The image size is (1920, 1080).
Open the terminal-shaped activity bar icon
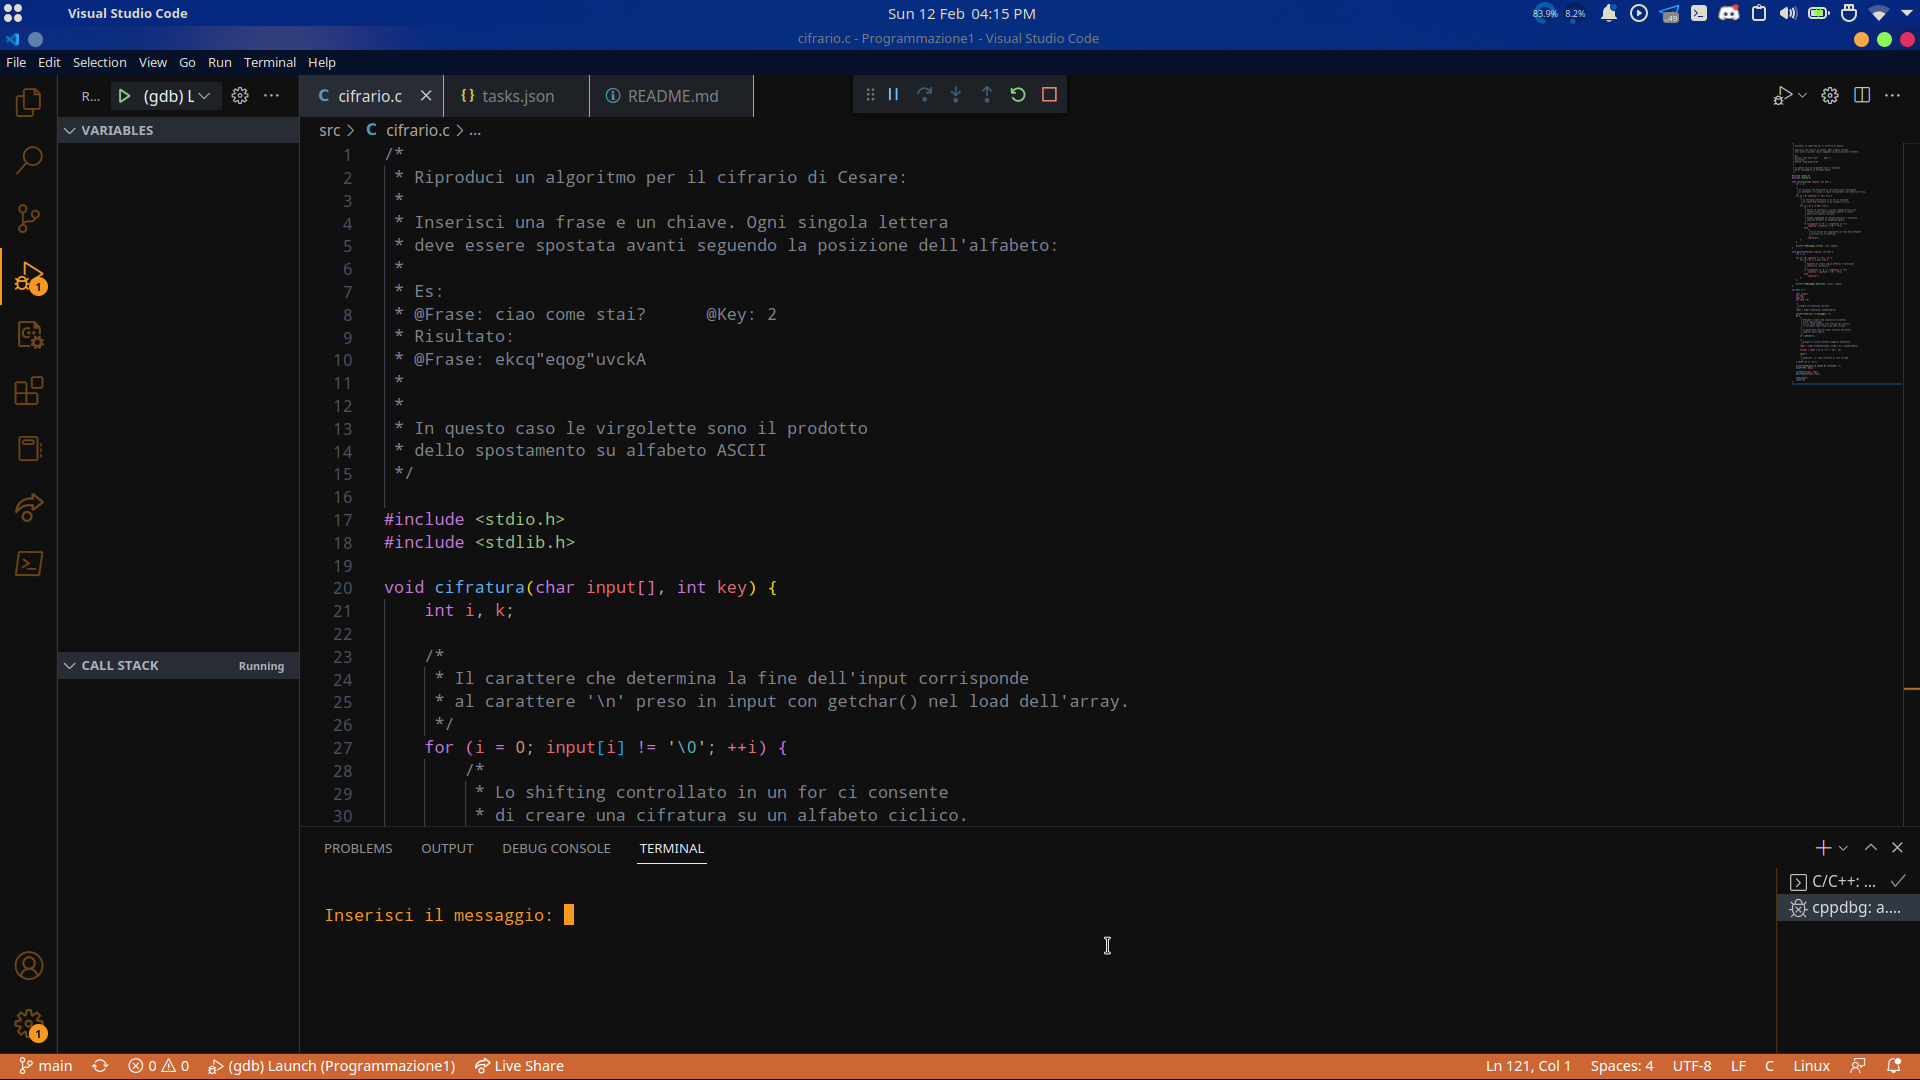point(29,564)
